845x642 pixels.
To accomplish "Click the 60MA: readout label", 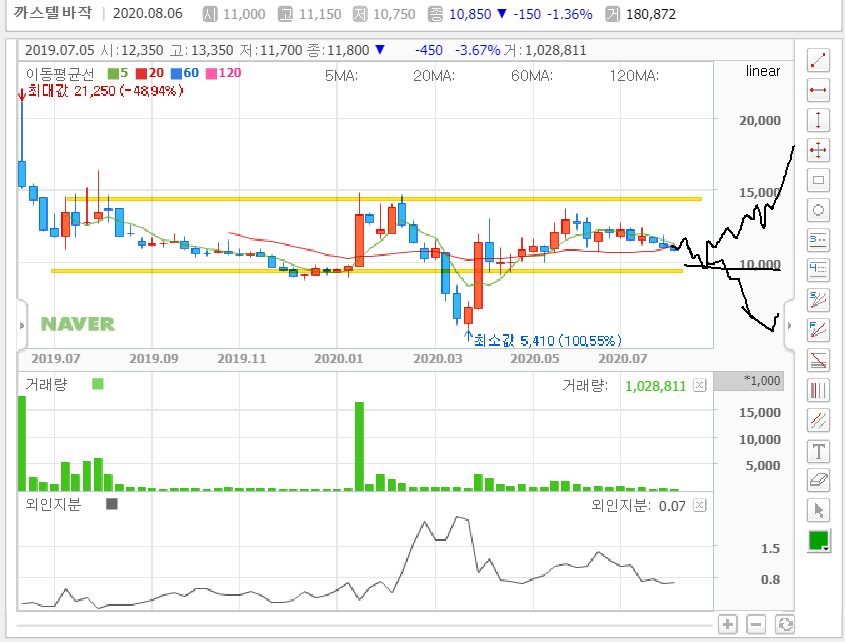I will click(532, 76).
